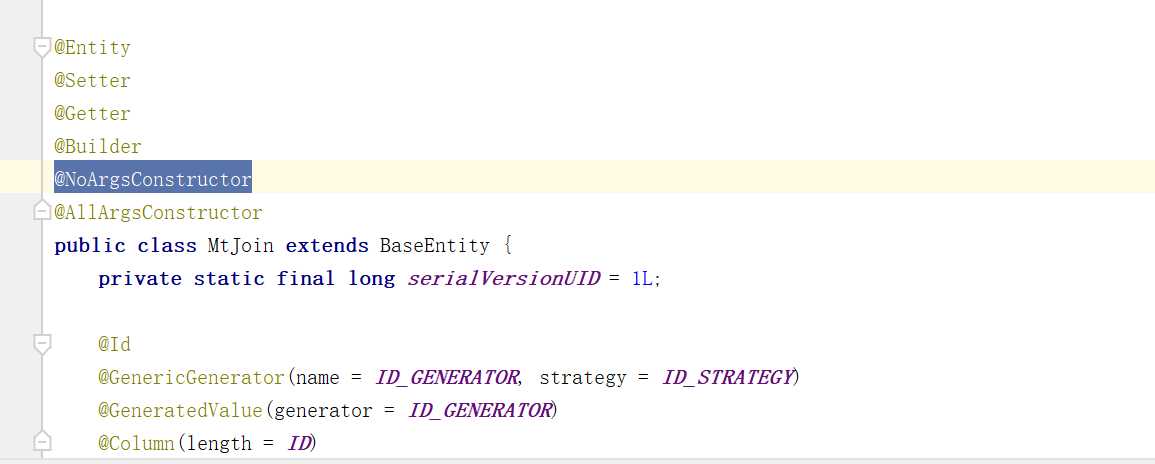Image resolution: width=1155 pixels, height=464 pixels.
Task: Click the @GenericGenerator annotation
Action: tap(191, 378)
